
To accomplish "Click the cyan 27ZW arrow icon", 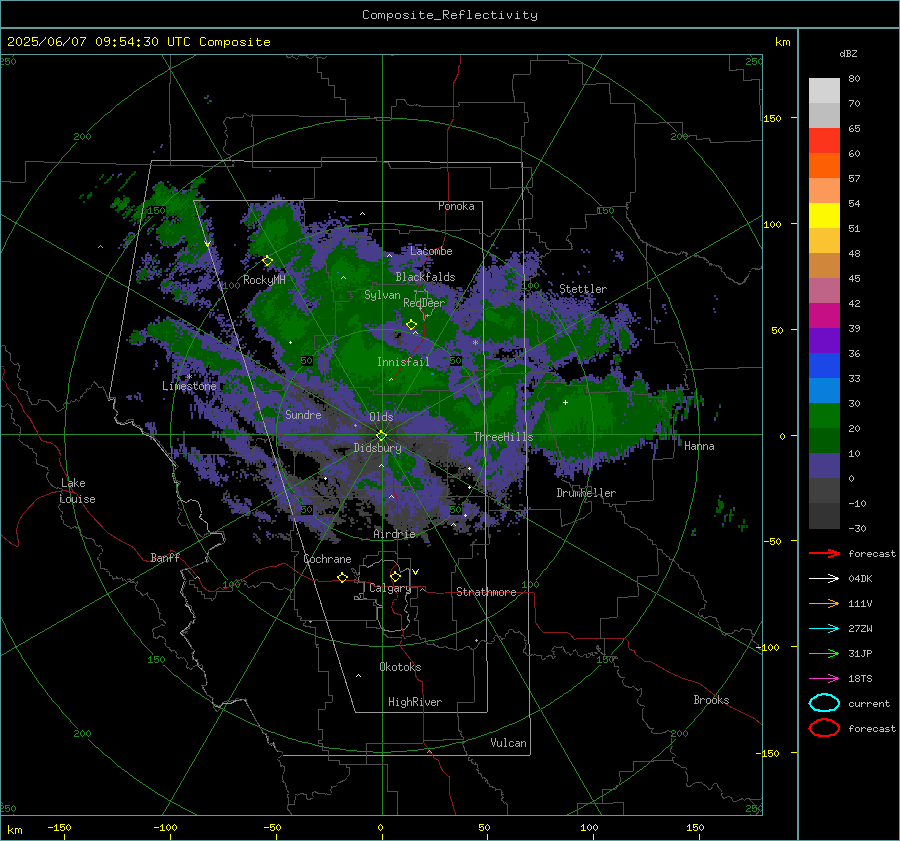I will 824,629.
